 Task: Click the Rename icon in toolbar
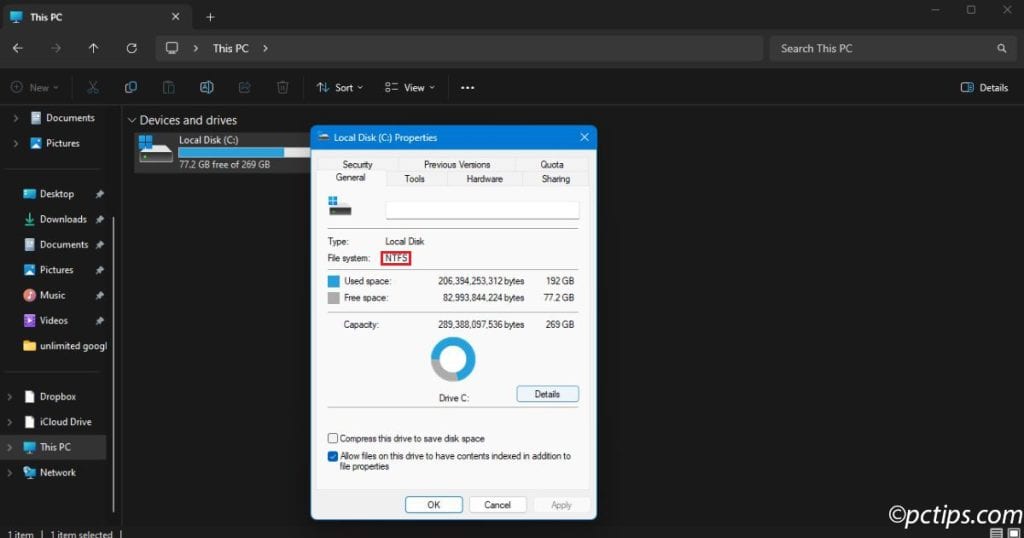pyautogui.click(x=206, y=87)
